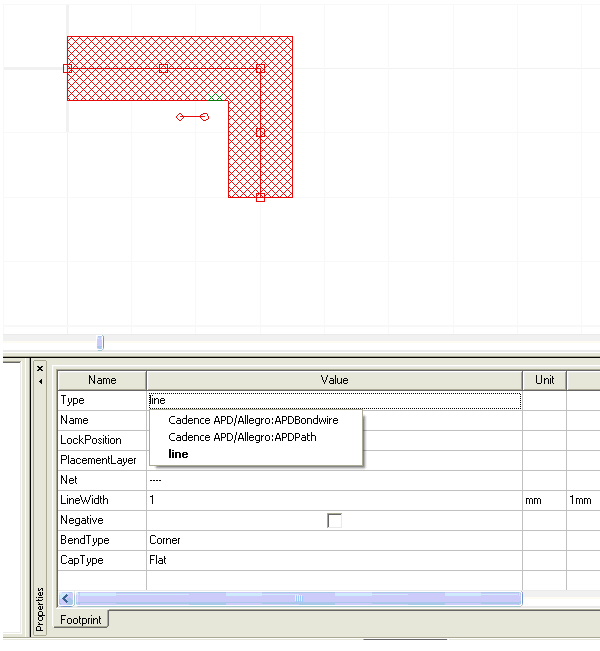Select Cadence APD/Allegro:APDBondwire from the Type list

coord(253,421)
